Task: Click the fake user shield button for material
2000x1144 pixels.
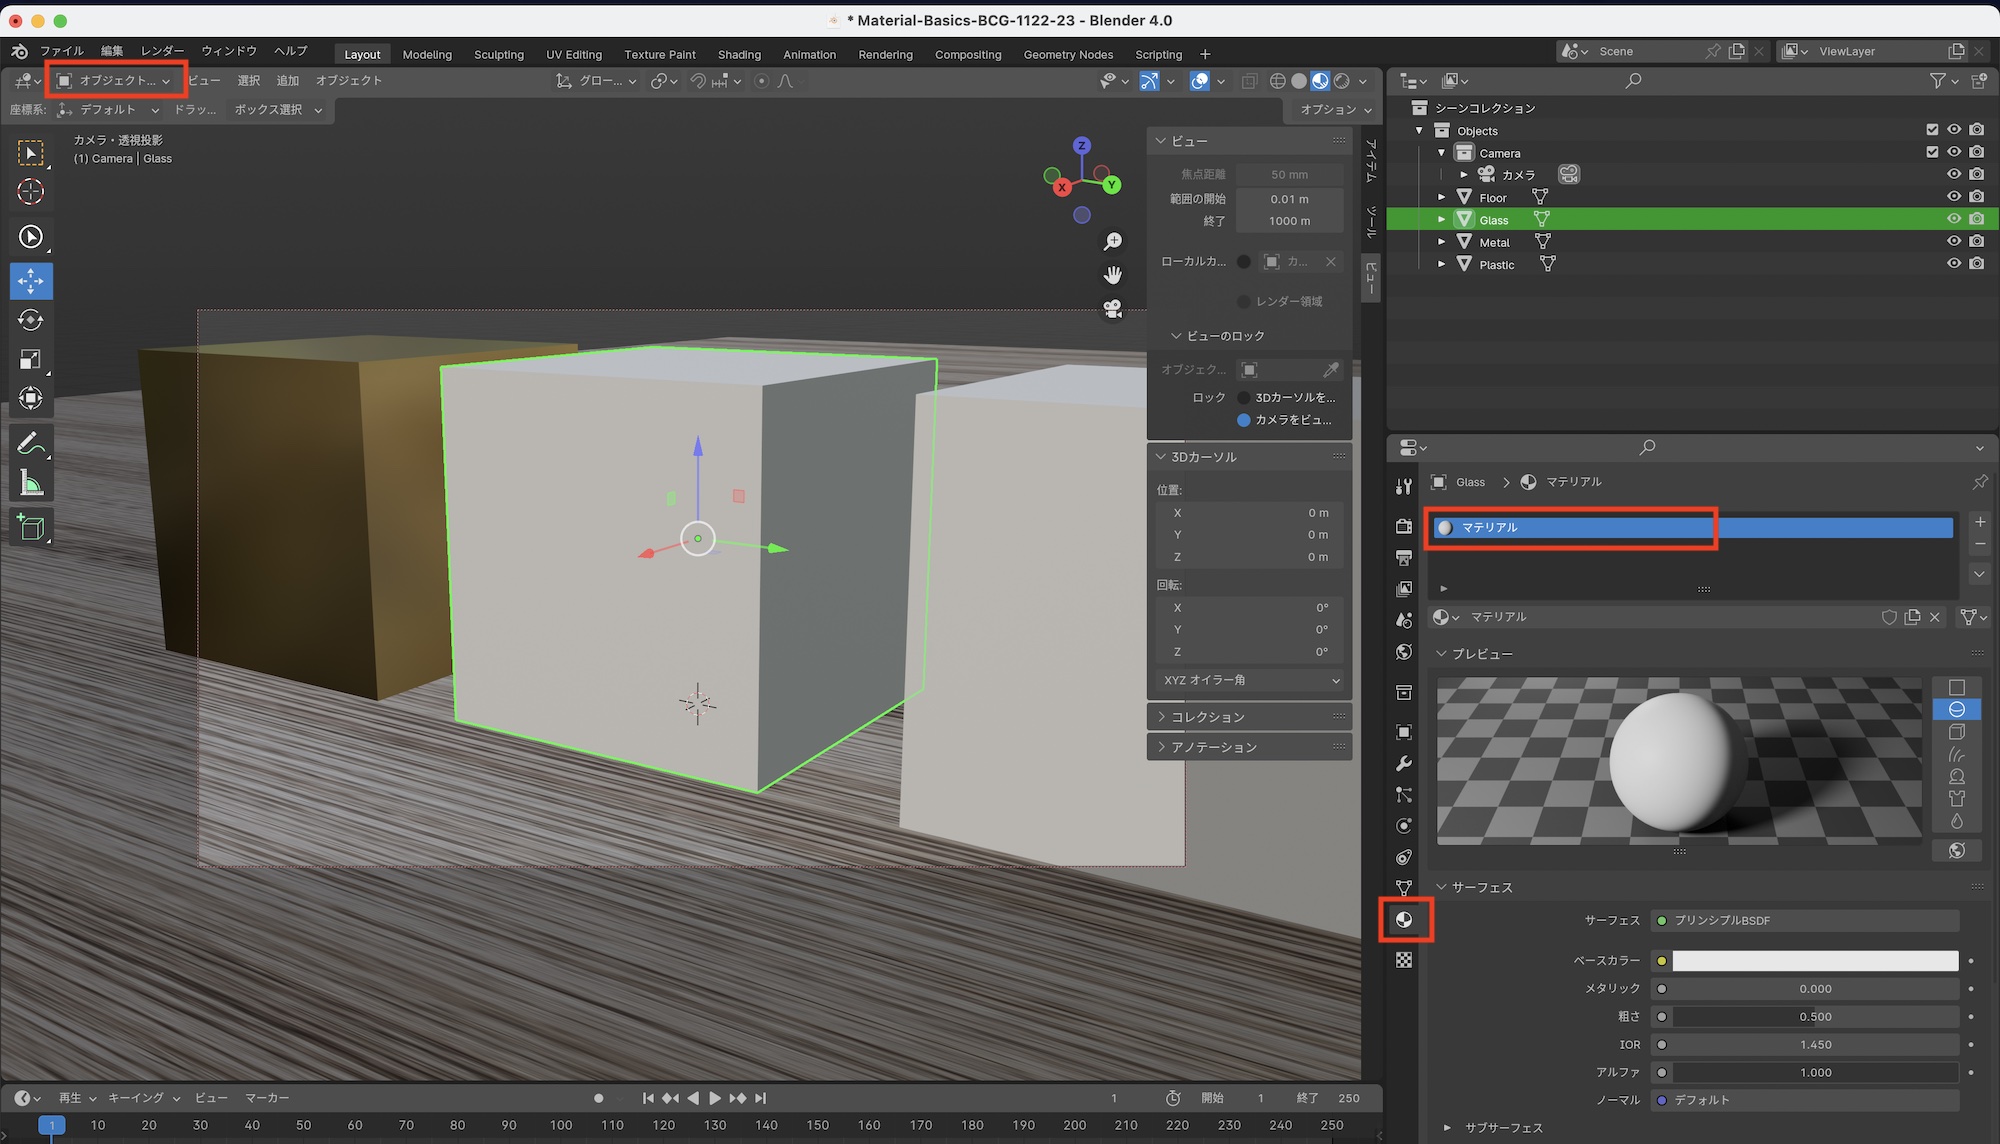Action: click(x=1889, y=617)
